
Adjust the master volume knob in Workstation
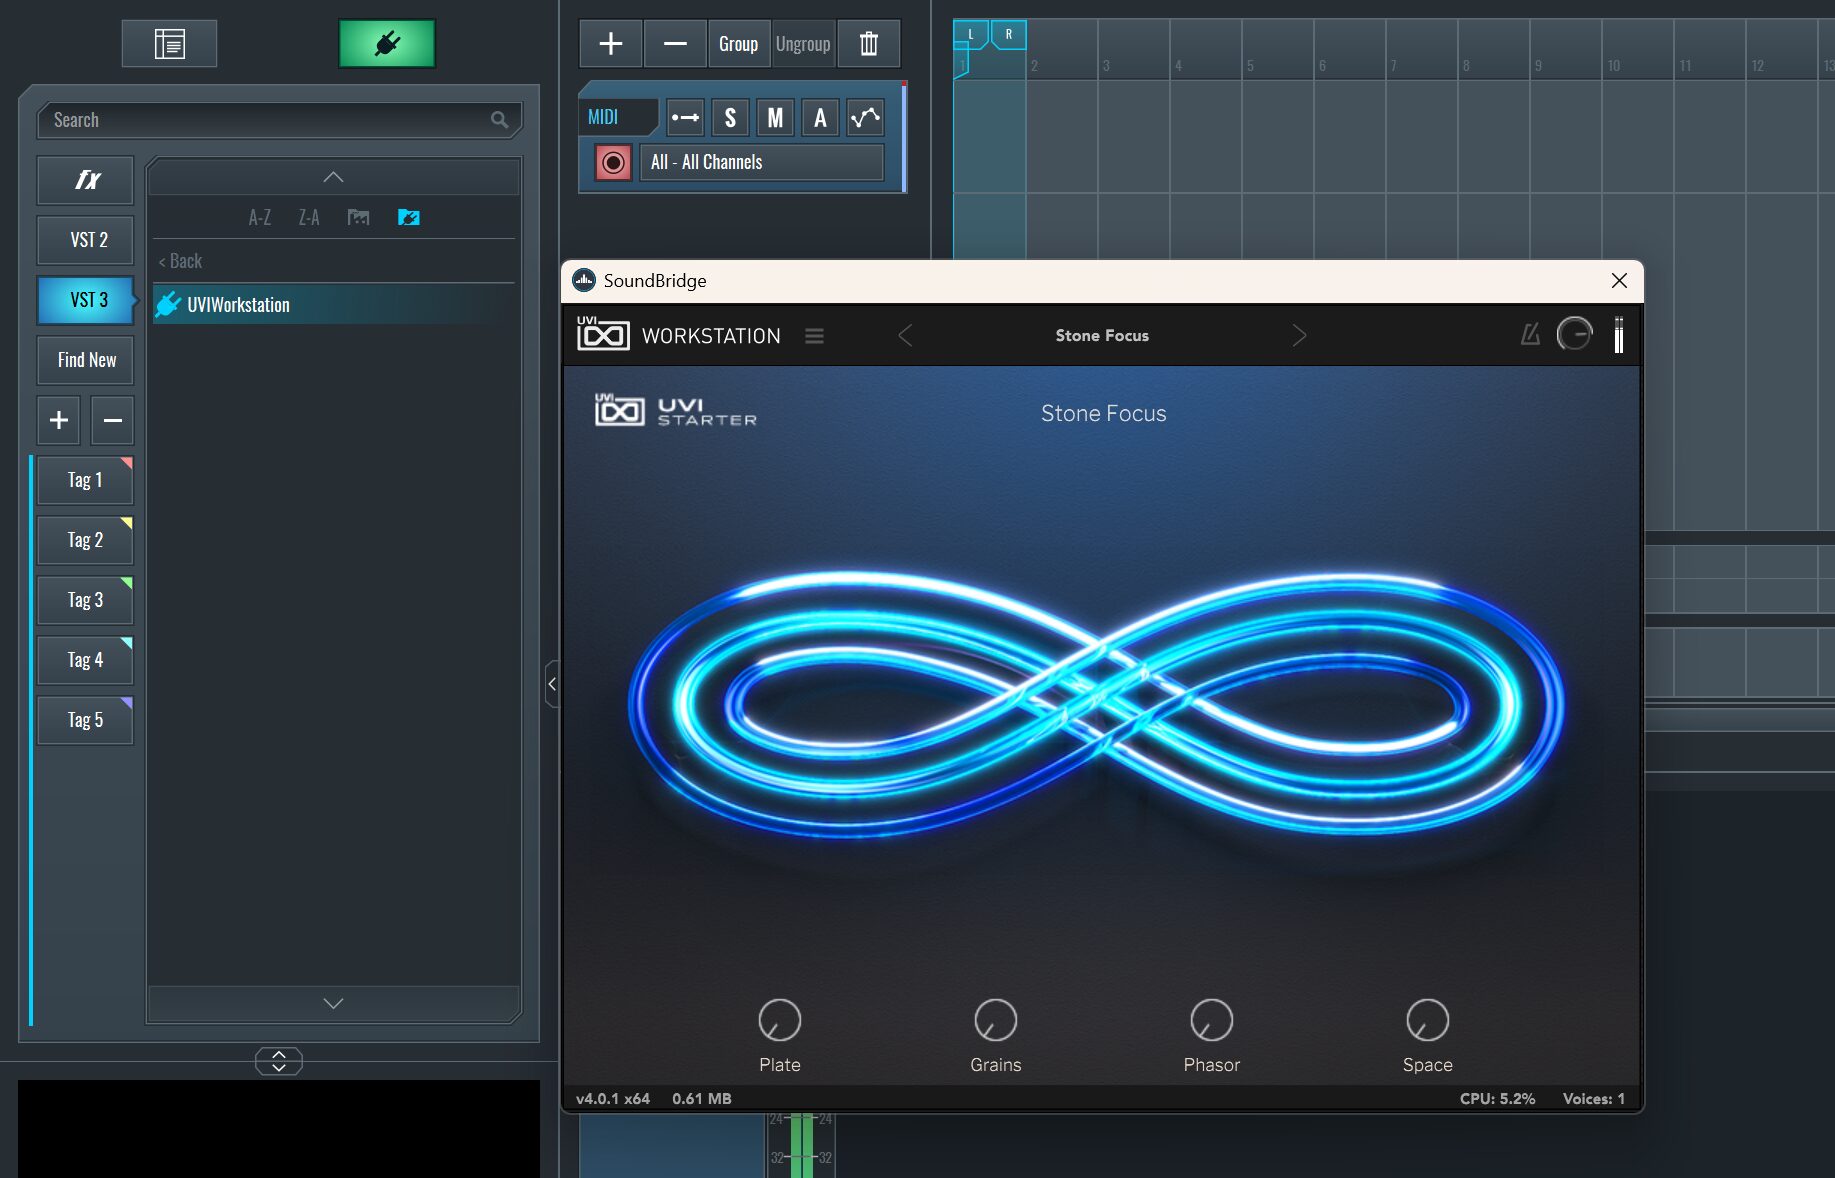coord(1574,334)
